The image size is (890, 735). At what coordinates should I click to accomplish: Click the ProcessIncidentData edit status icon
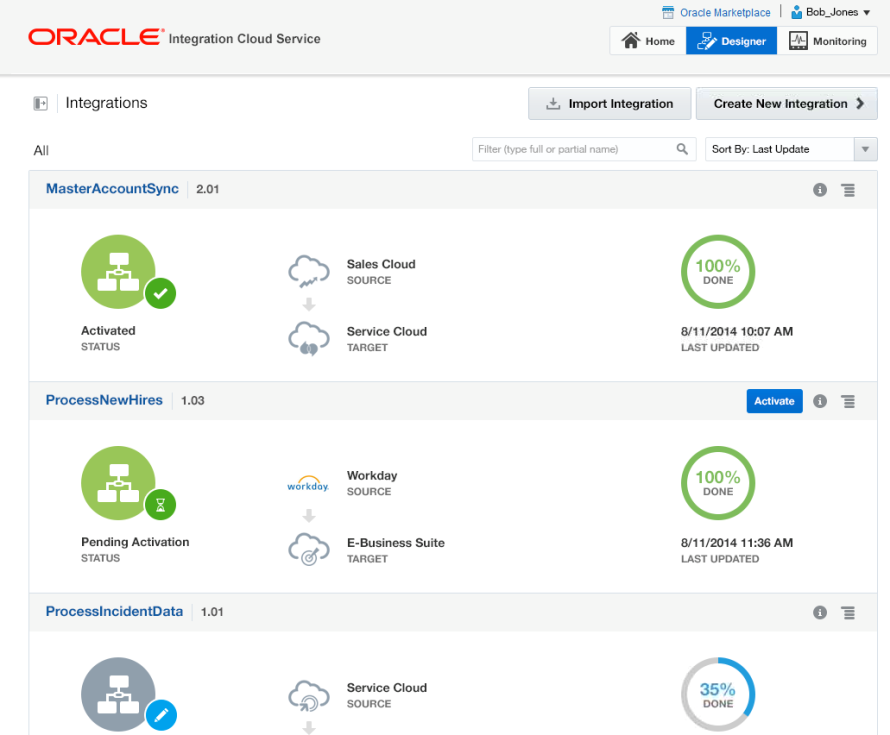tap(161, 716)
